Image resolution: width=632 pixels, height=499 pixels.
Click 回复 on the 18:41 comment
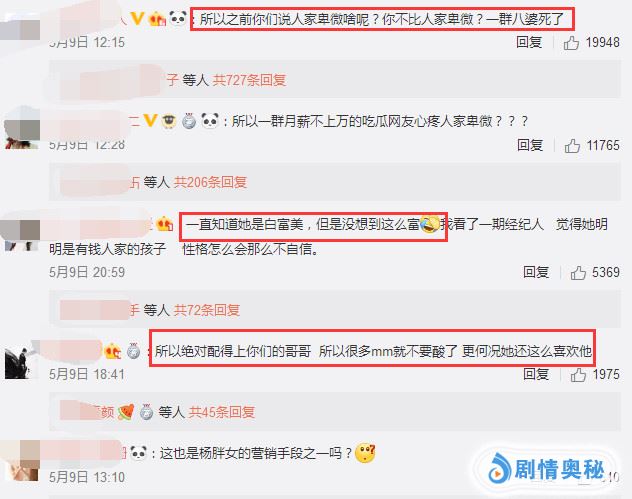(536, 374)
